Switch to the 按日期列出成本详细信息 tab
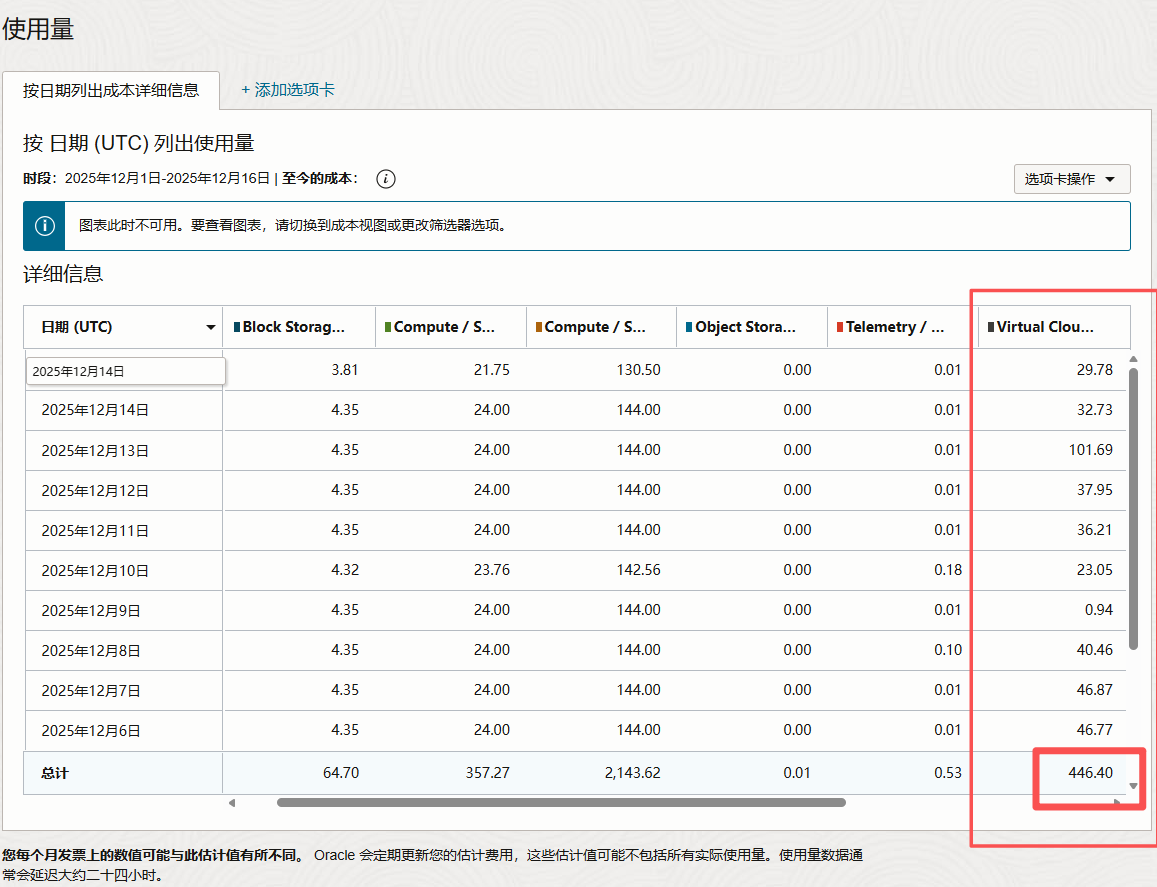The image size is (1157, 887). [111, 90]
